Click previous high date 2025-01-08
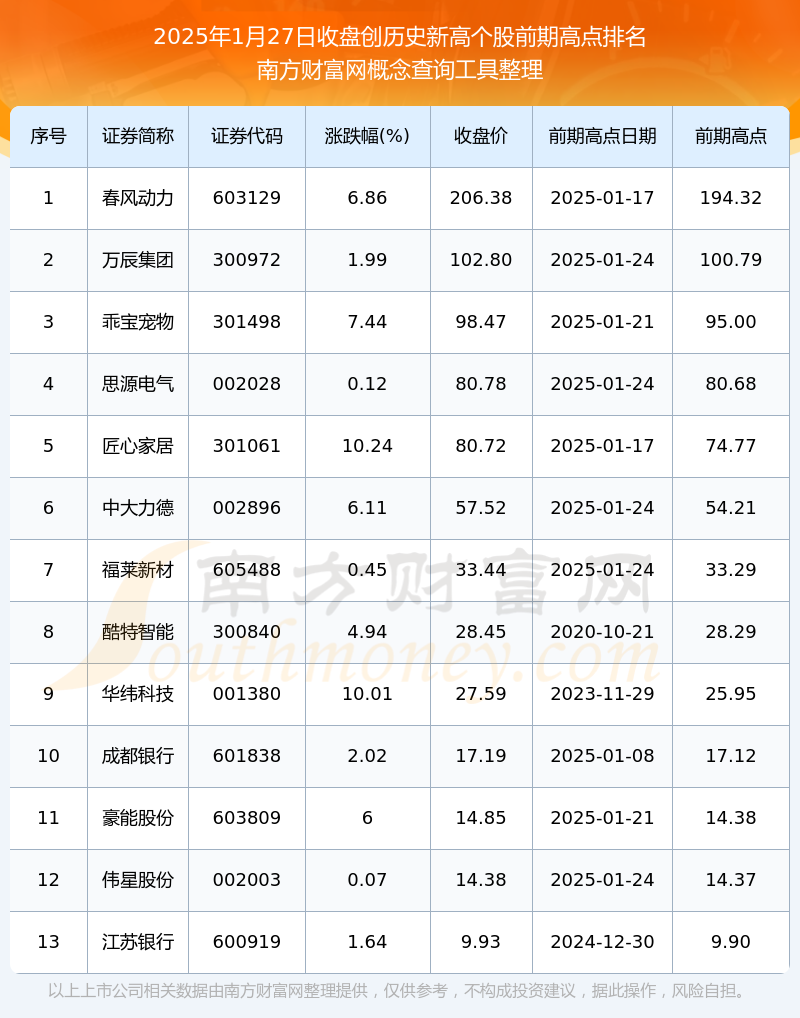This screenshot has width=800, height=1018. [x=603, y=756]
